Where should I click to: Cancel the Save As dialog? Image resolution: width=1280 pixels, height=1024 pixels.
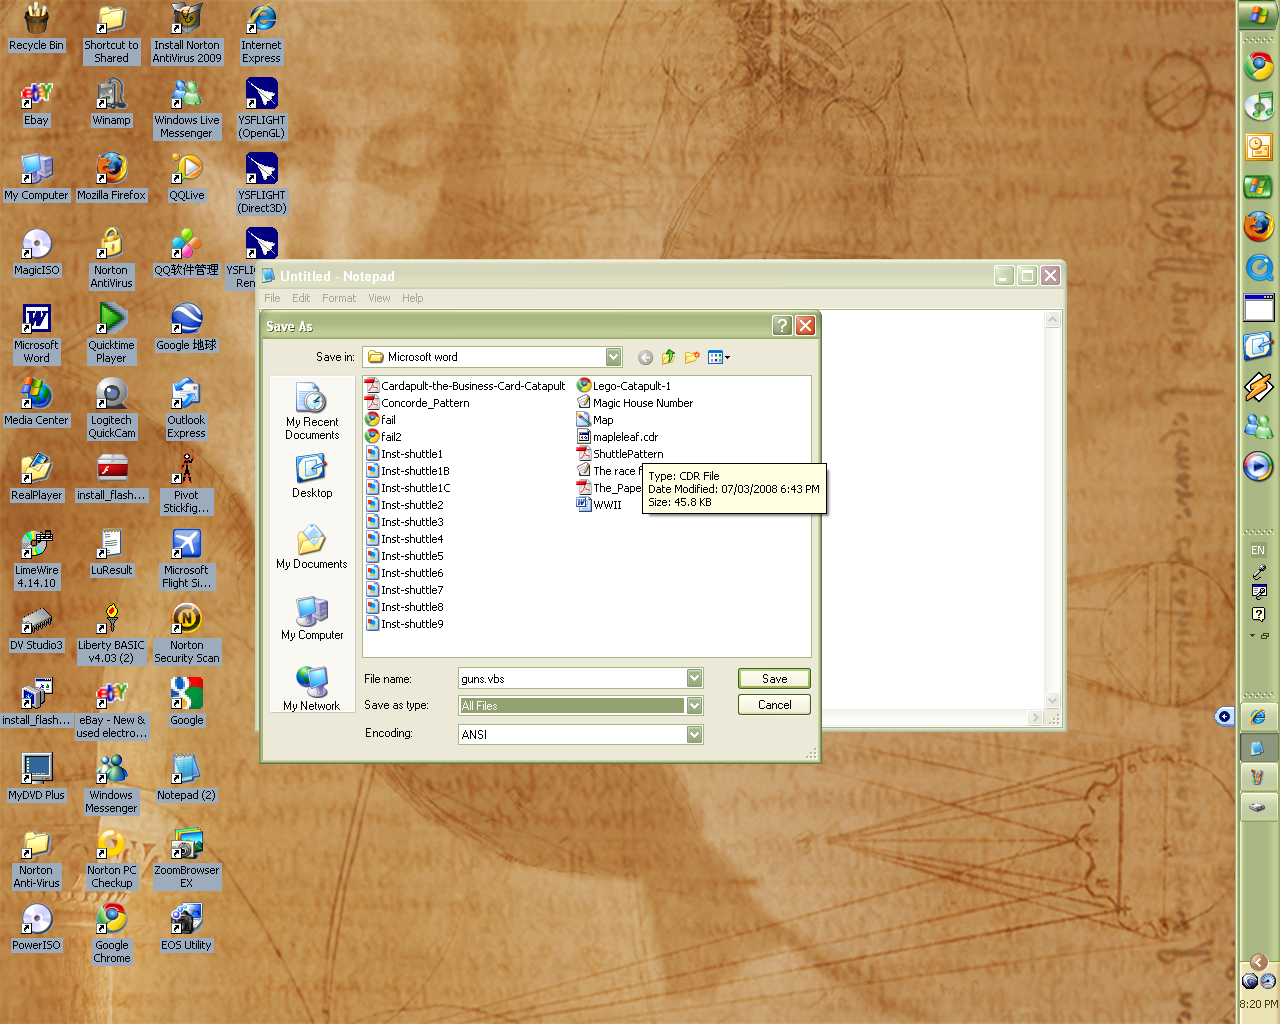(x=773, y=704)
